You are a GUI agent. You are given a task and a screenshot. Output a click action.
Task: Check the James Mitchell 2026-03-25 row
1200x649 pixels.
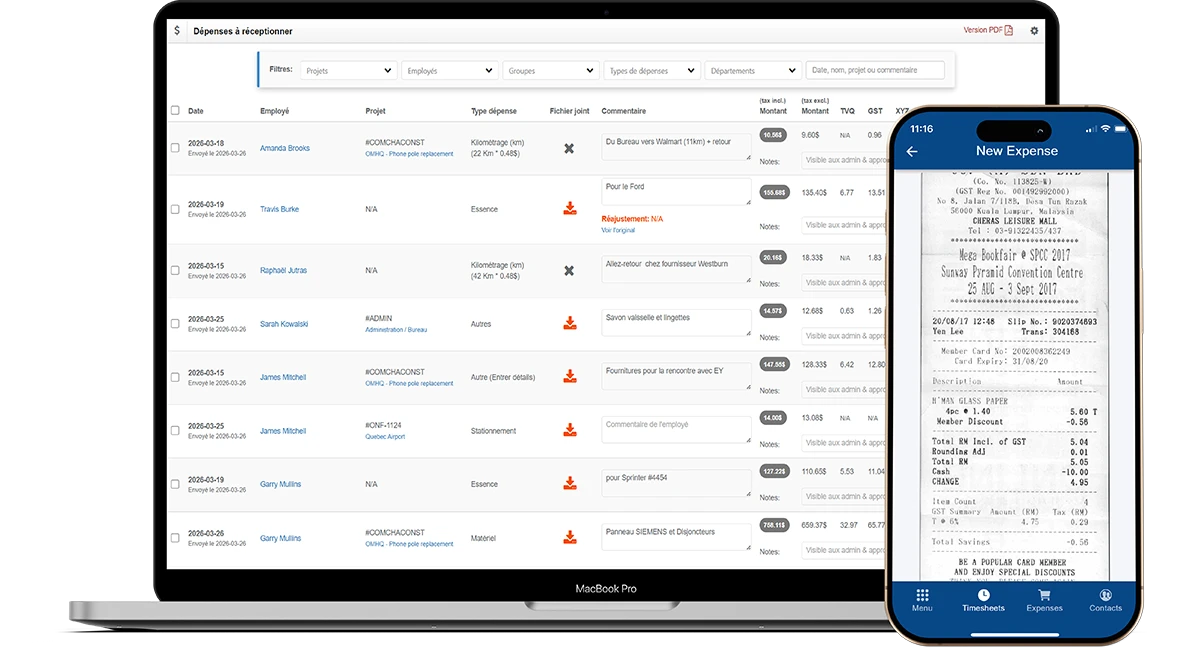175,431
